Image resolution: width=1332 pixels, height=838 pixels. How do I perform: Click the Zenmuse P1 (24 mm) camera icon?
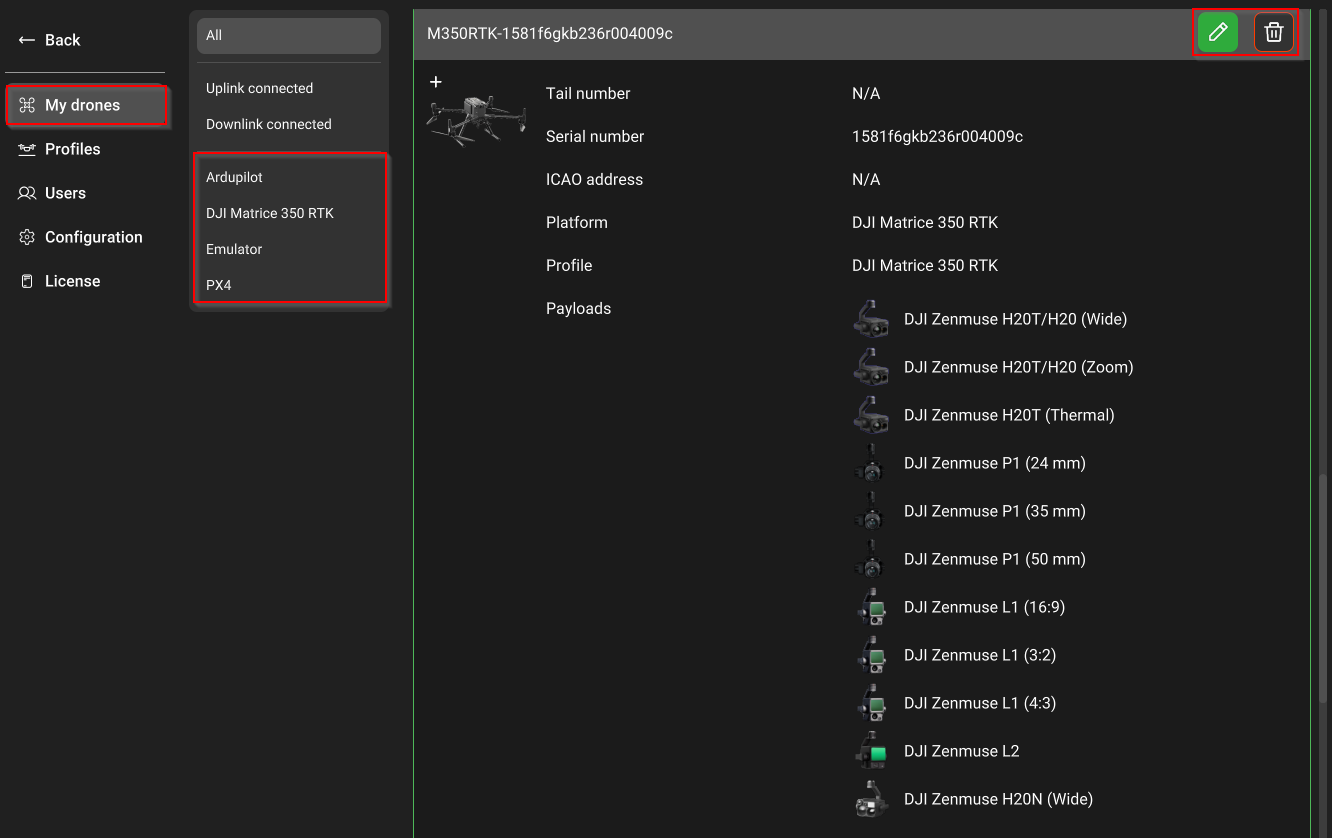coord(871,463)
